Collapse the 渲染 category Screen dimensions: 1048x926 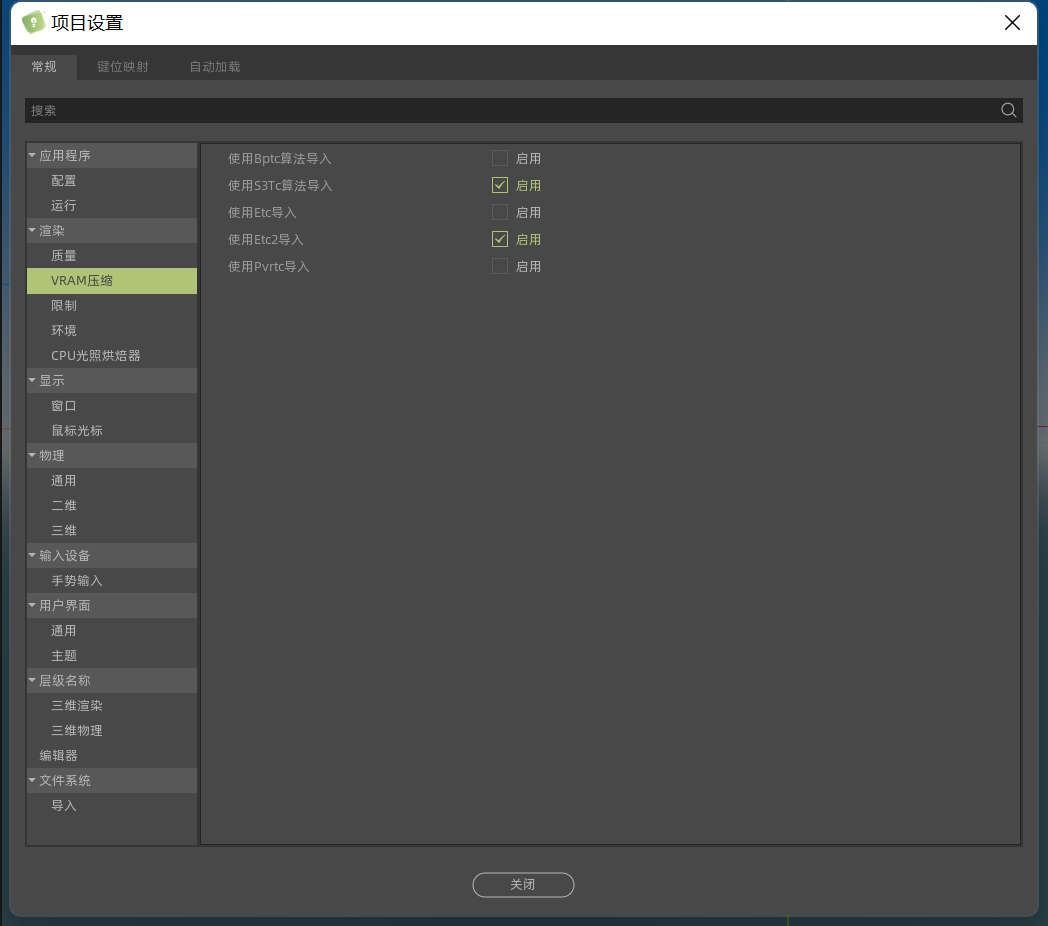pos(32,230)
